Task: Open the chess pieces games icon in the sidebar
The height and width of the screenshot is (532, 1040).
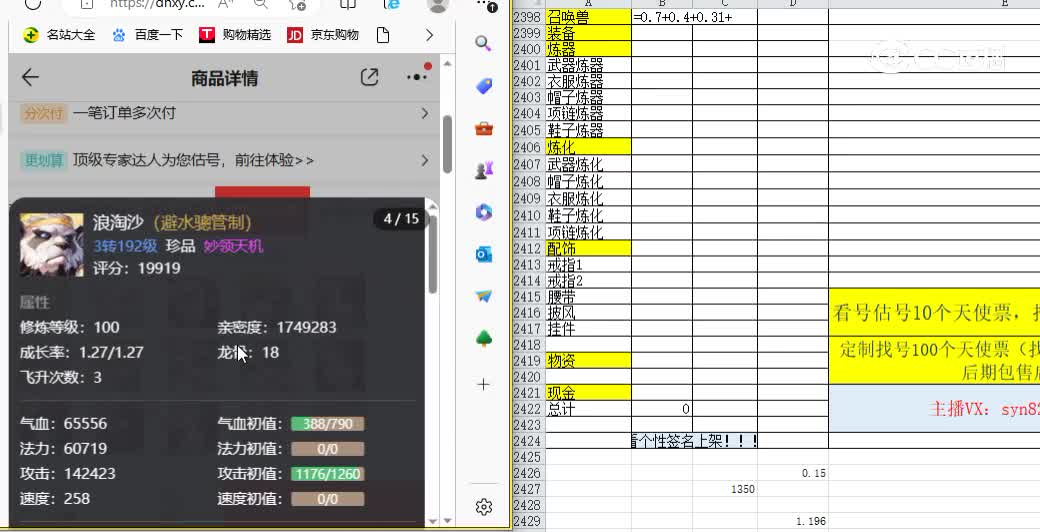Action: 484,170
